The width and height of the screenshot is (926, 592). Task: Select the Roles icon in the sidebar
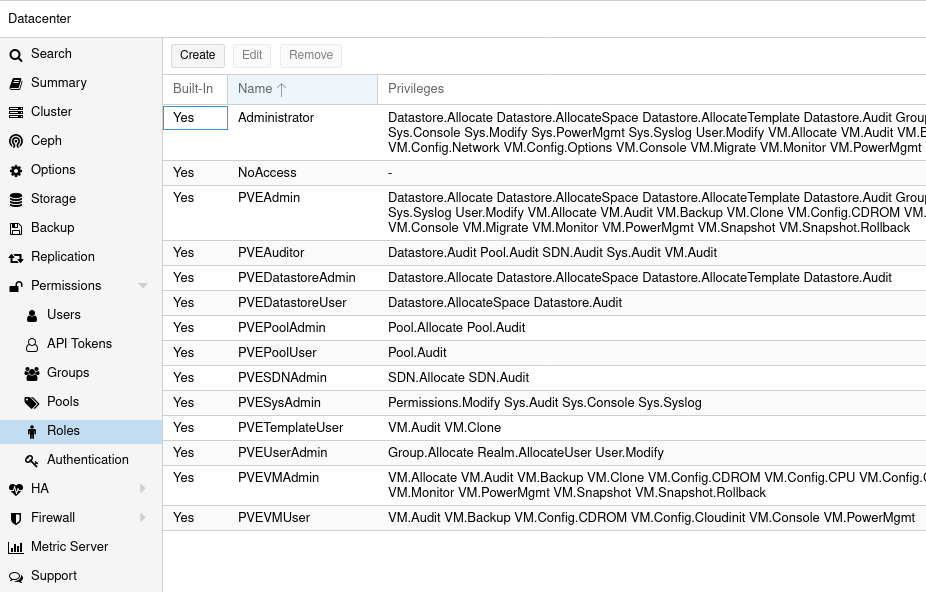32,430
